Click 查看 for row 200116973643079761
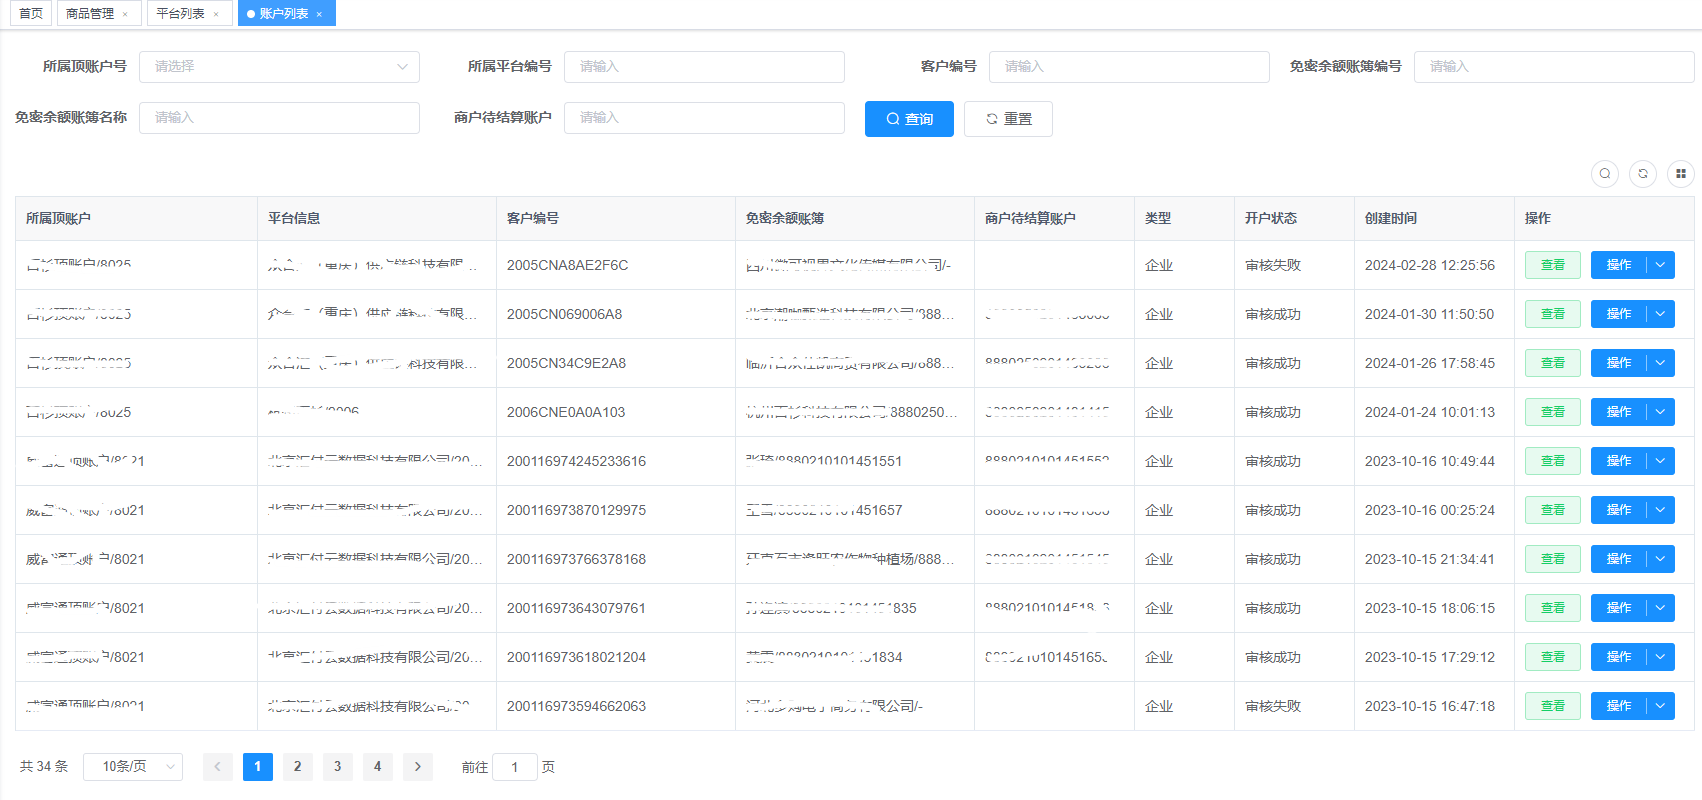Viewport: 1702px width, 800px height. [x=1553, y=608]
